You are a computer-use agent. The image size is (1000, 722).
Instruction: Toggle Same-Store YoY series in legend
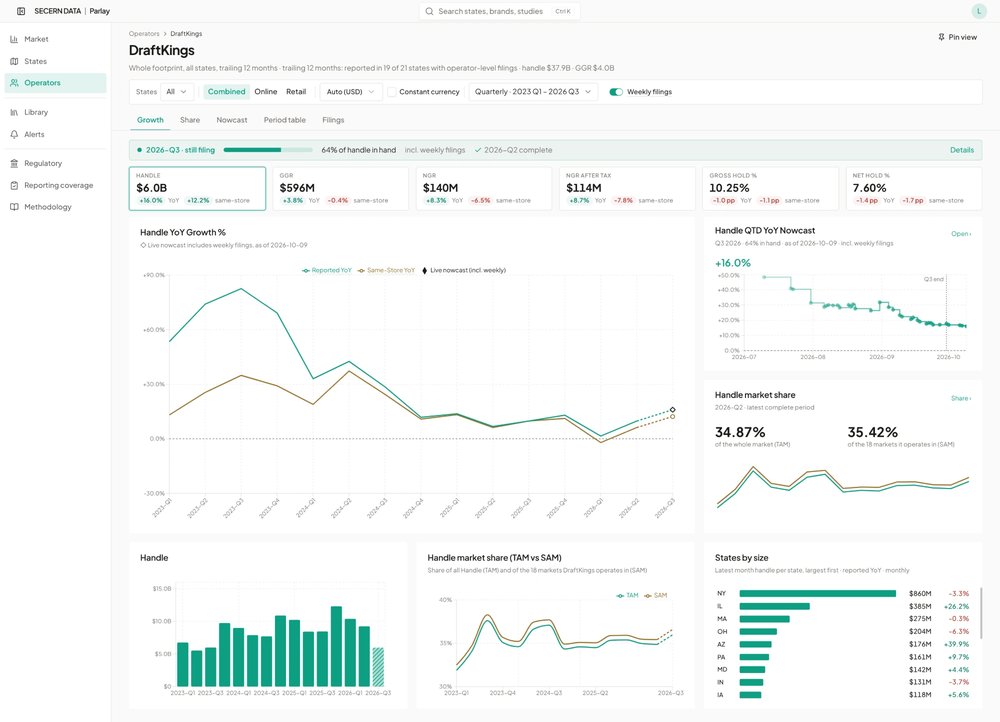[386, 270]
